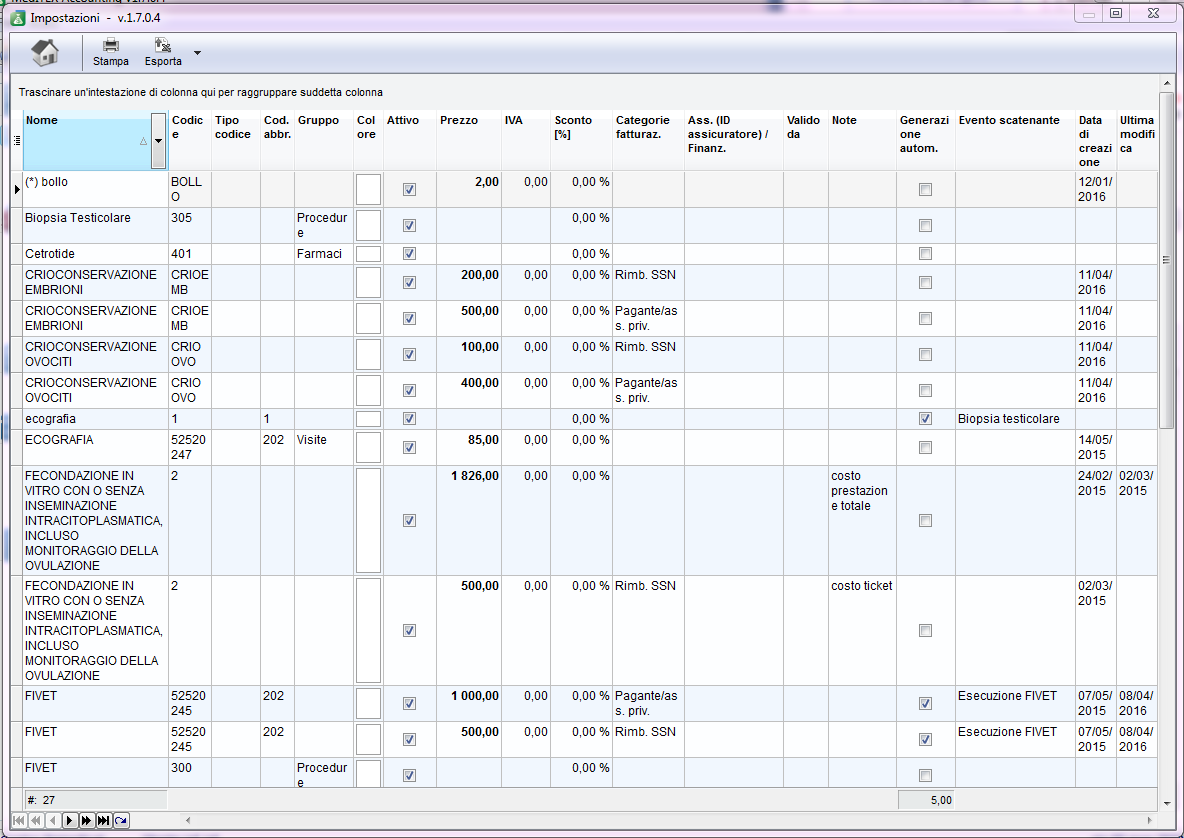Open the Nome column filter dropdown
This screenshot has width=1184, height=838.
(158, 140)
